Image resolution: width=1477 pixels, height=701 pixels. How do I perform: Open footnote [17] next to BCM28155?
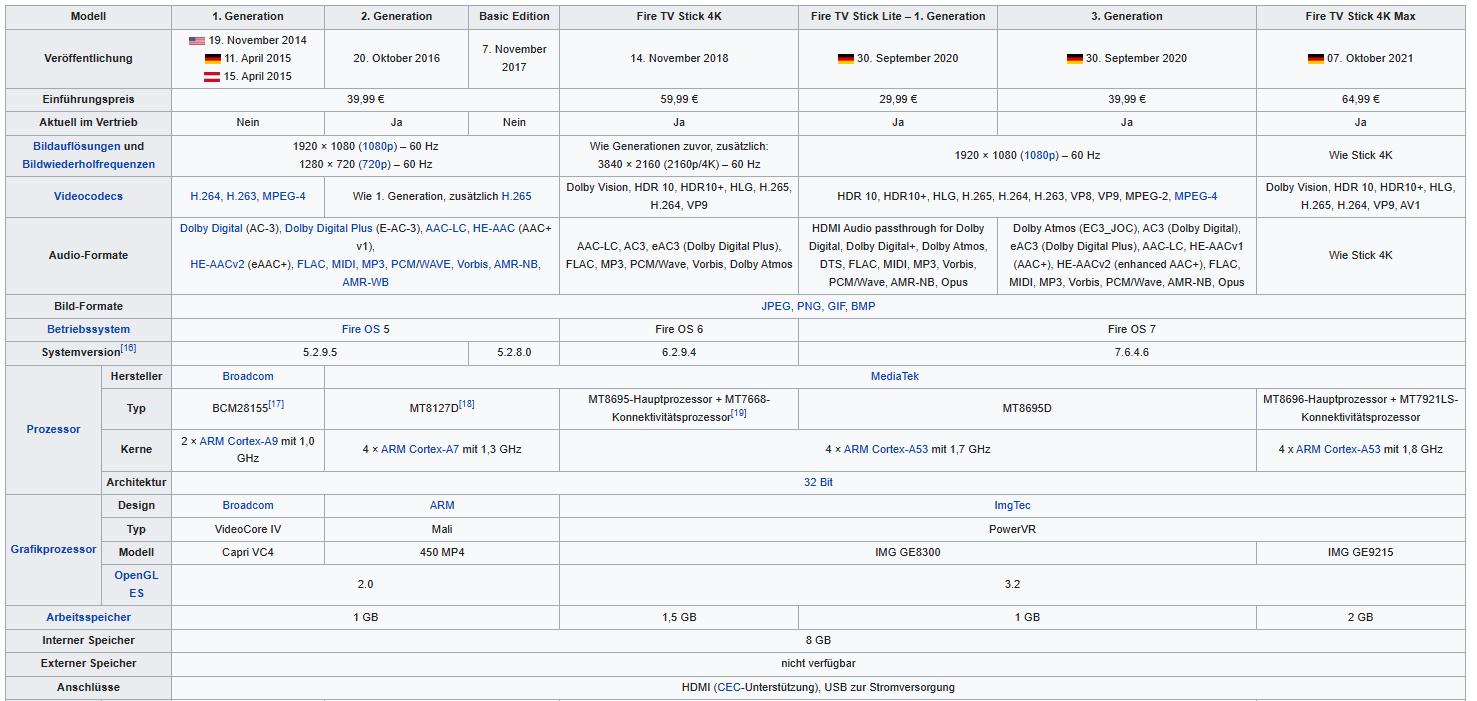click(275, 405)
